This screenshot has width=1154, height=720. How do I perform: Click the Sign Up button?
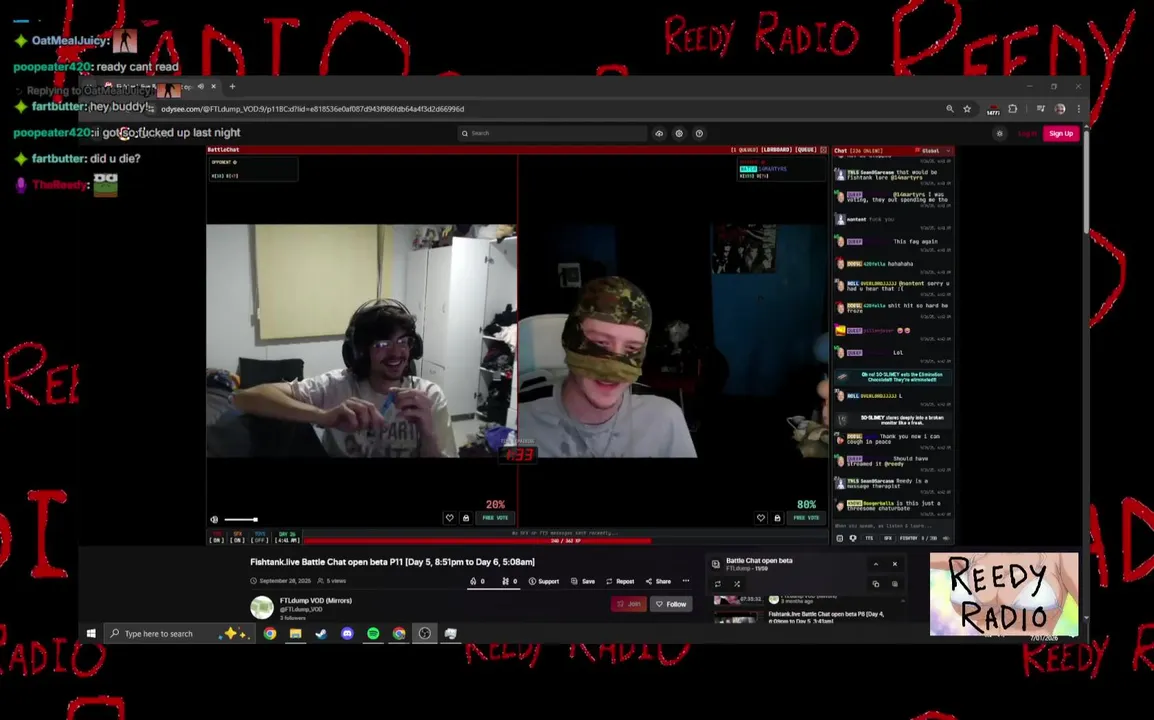tap(1061, 133)
